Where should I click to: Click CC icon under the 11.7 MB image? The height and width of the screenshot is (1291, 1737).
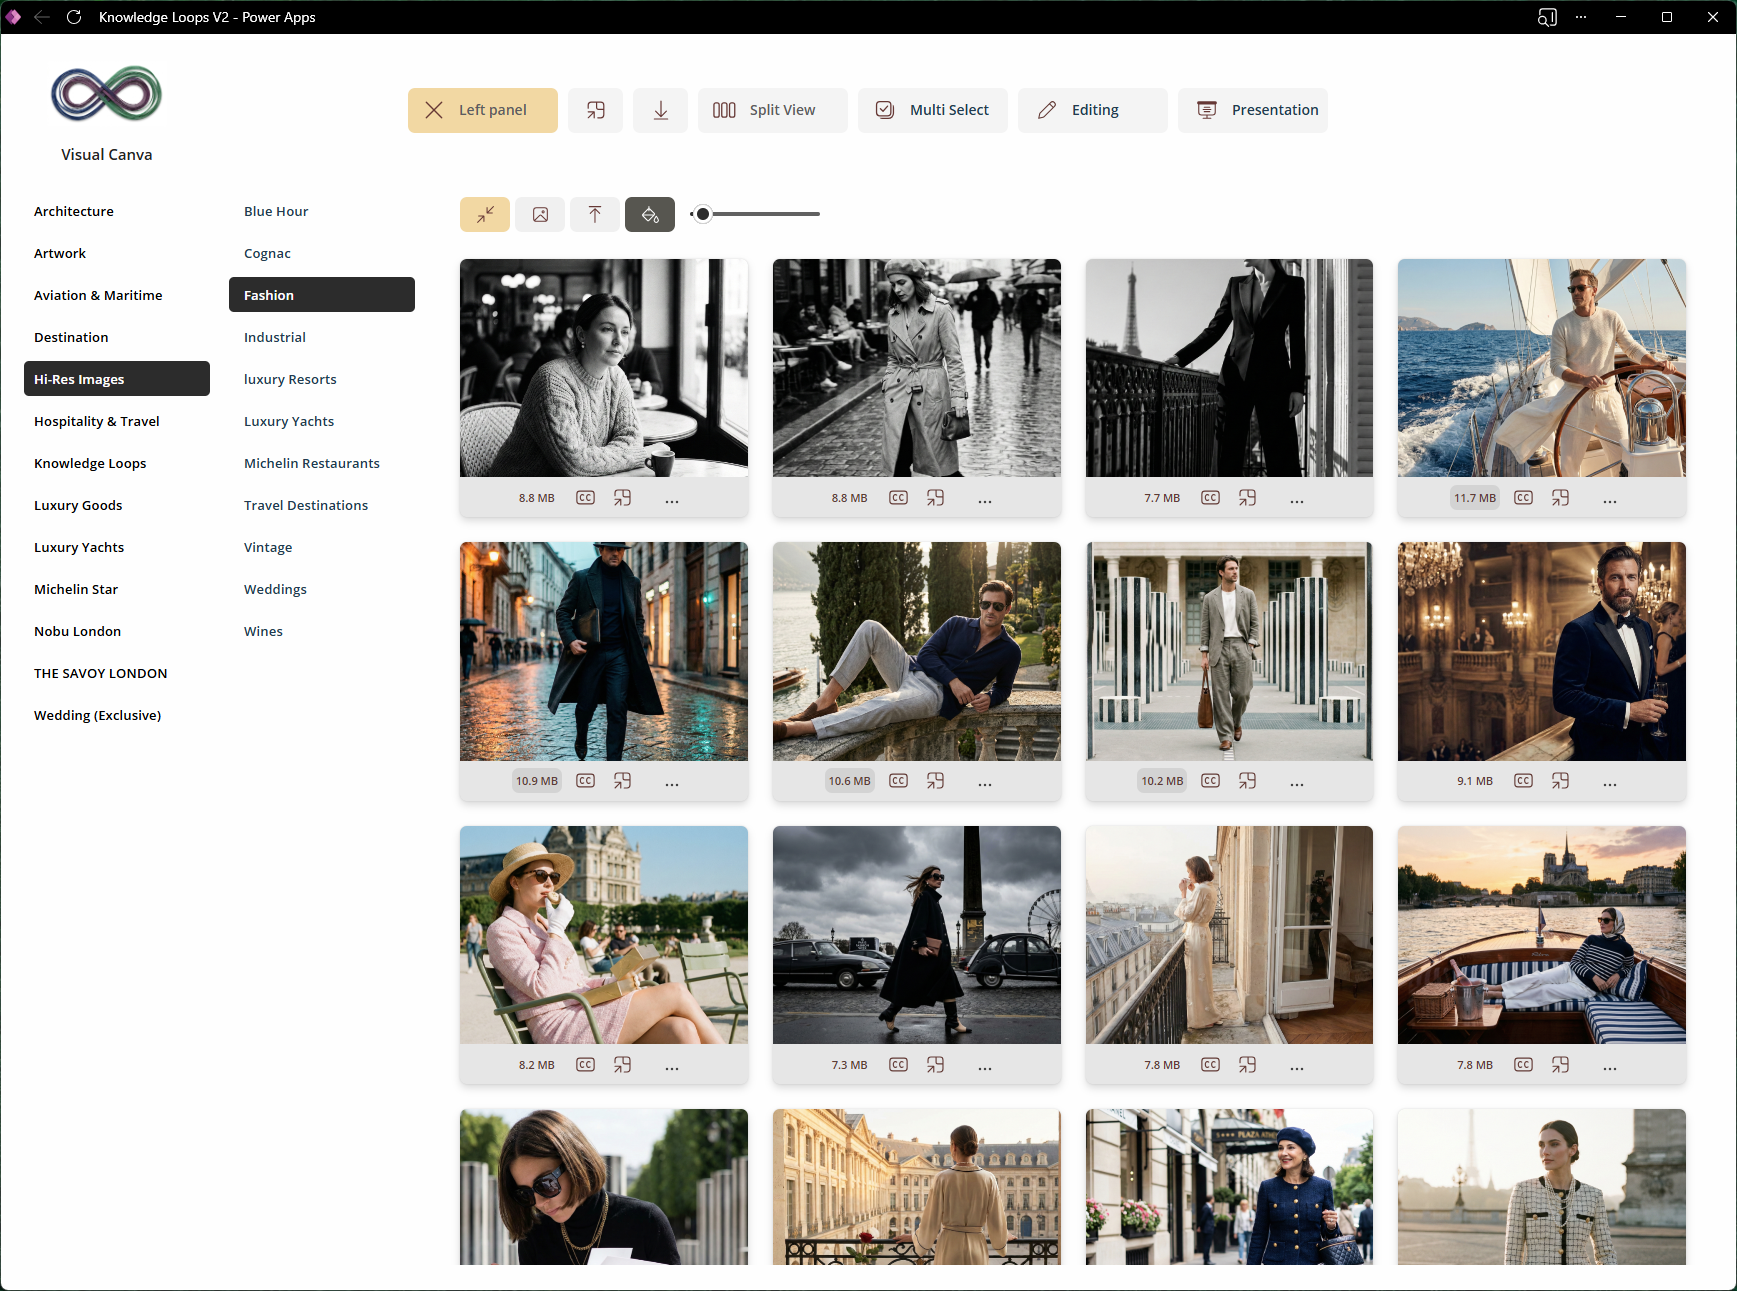pos(1523,498)
